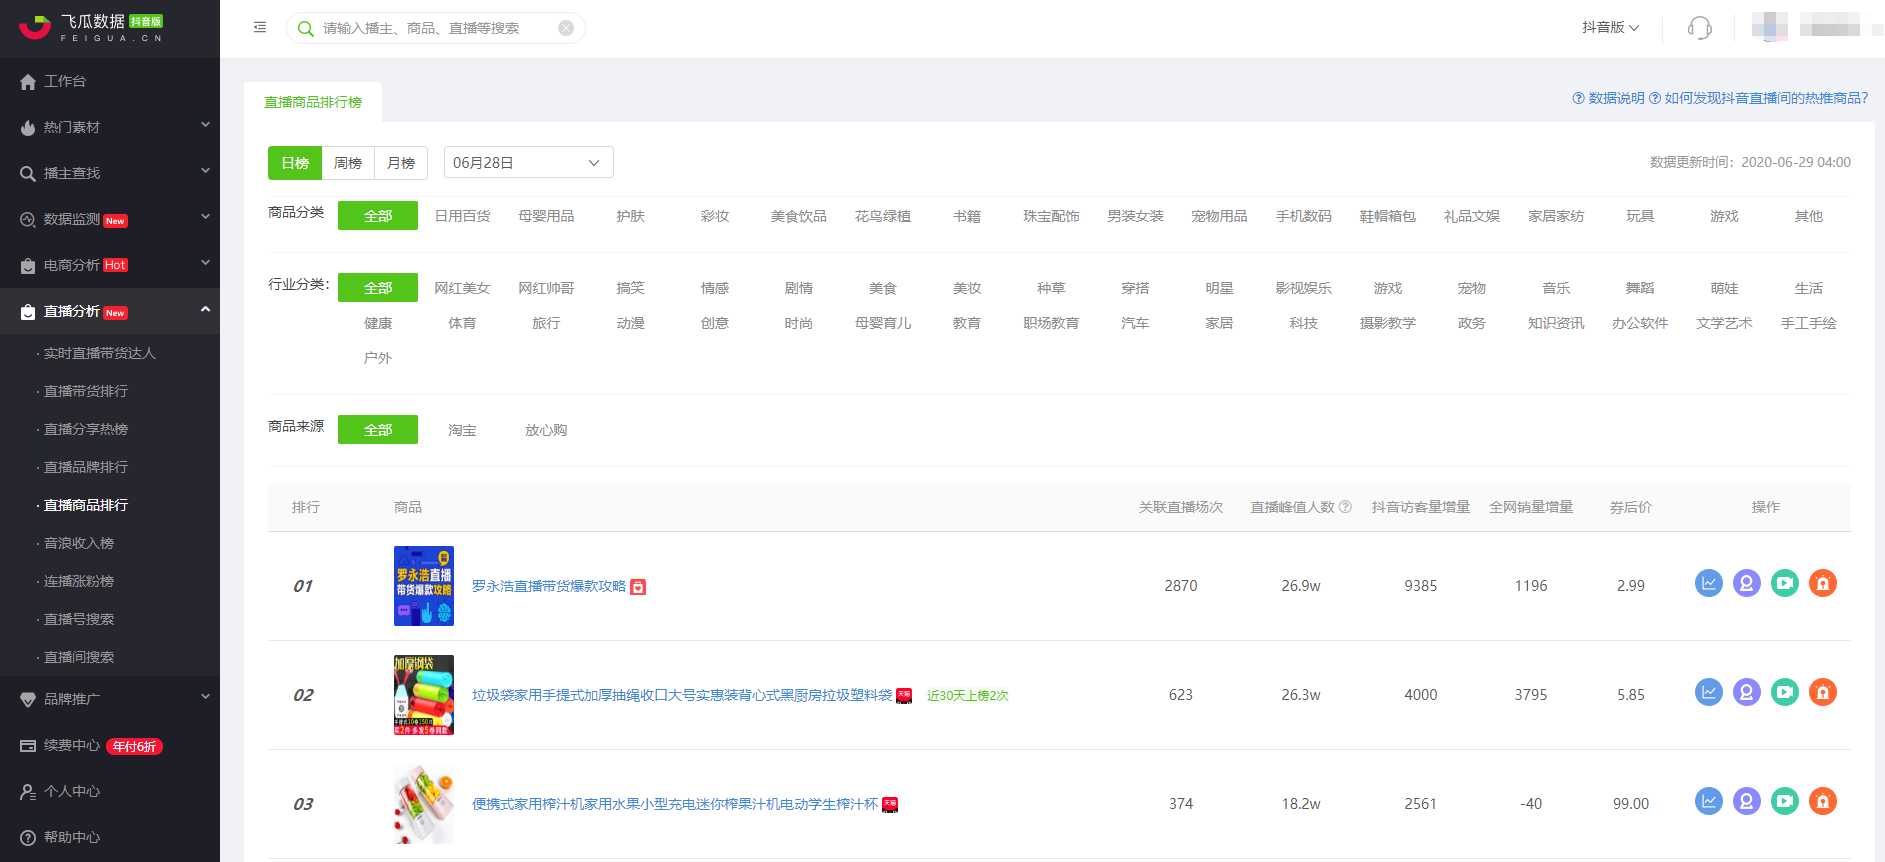Open related video icon for rank 01
The width and height of the screenshot is (1885, 862).
click(1785, 583)
